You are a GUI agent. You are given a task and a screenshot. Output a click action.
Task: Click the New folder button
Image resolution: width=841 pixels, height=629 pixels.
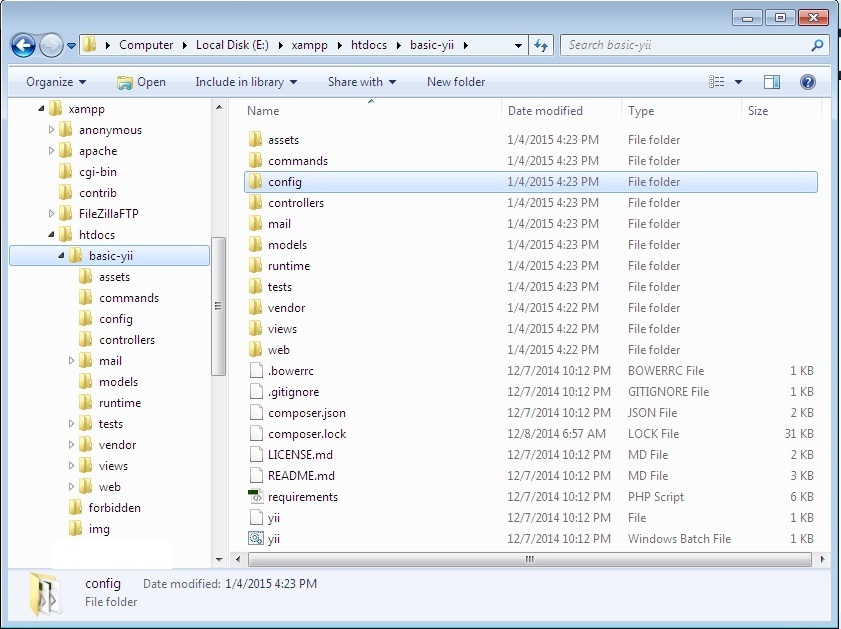(455, 81)
